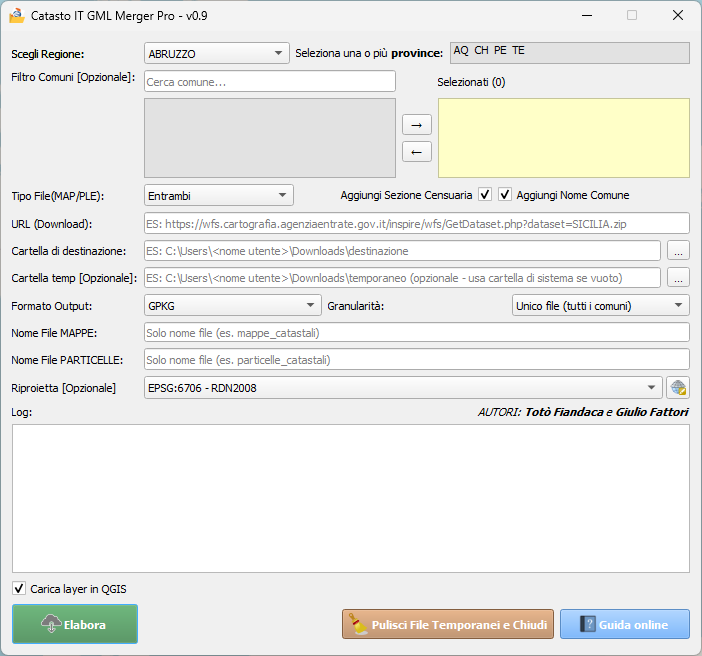Toggle Aggiungi Nome Comune checkbox
This screenshot has width=702, height=656.
505,195
